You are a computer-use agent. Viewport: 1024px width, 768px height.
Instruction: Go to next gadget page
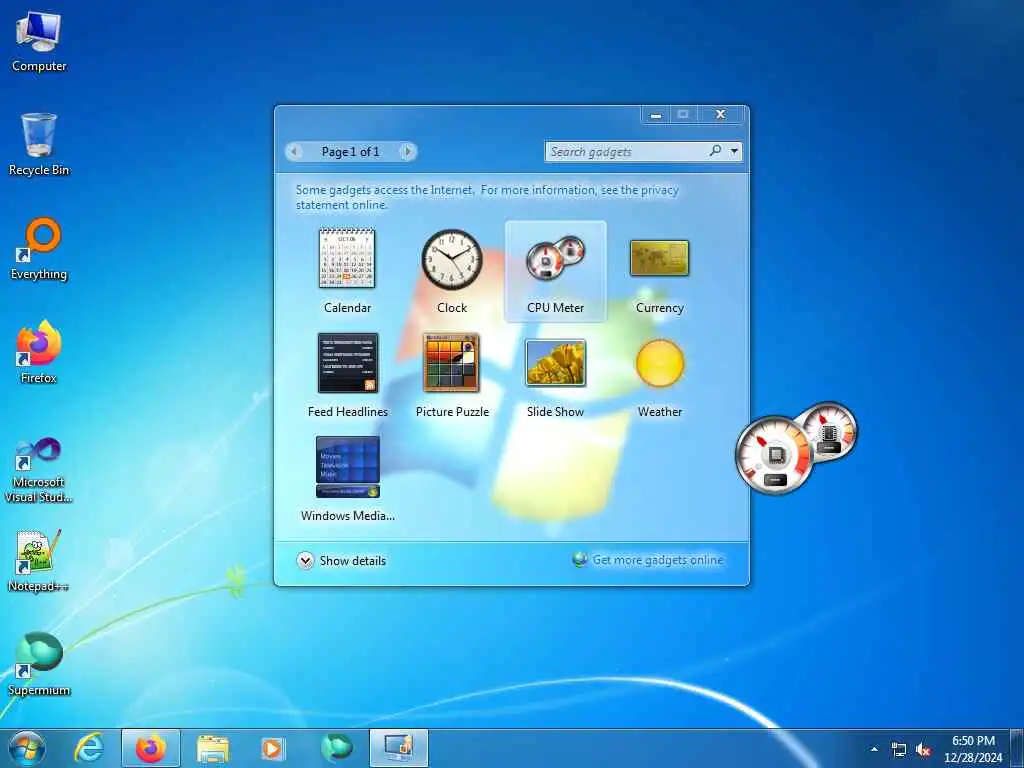click(408, 152)
